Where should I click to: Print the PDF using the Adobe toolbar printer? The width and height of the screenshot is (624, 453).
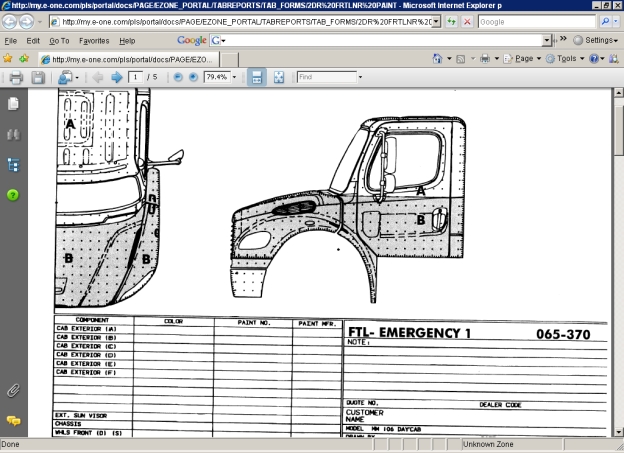point(16,77)
